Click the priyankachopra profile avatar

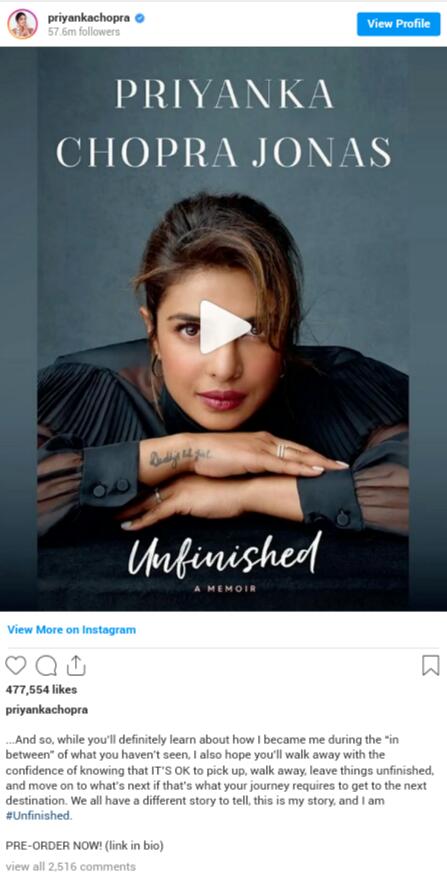coord(22,24)
